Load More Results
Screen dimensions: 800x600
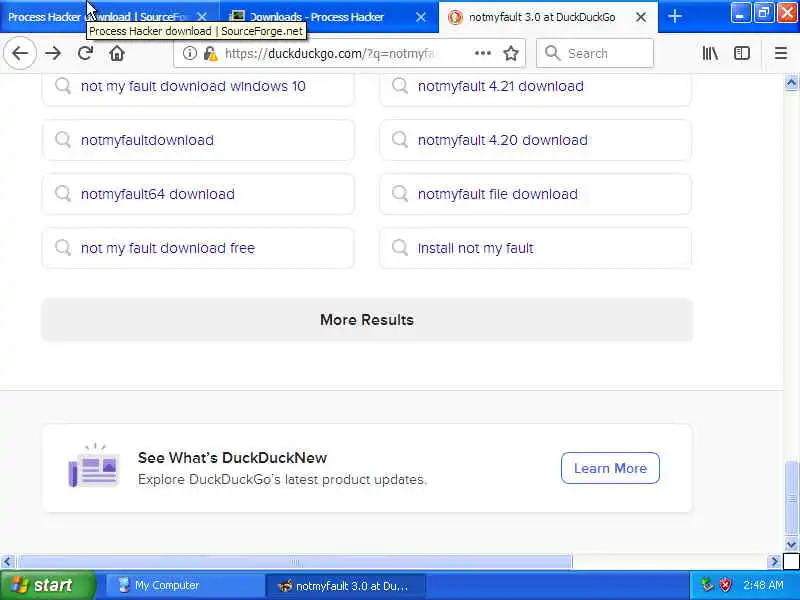point(367,320)
